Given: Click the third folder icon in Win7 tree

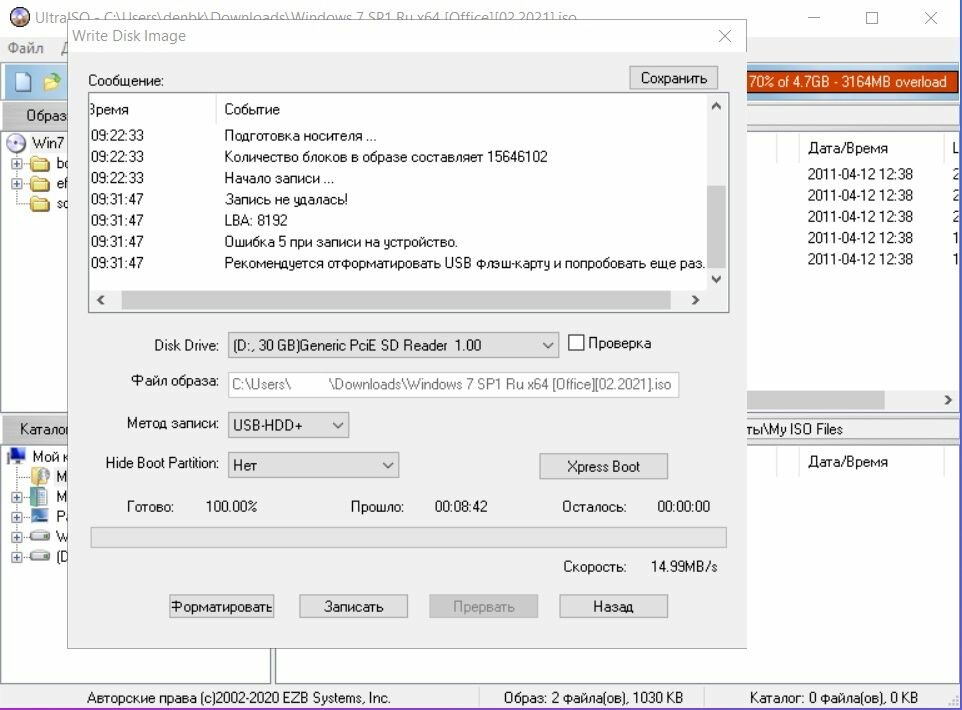Looking at the screenshot, I should (x=40, y=203).
